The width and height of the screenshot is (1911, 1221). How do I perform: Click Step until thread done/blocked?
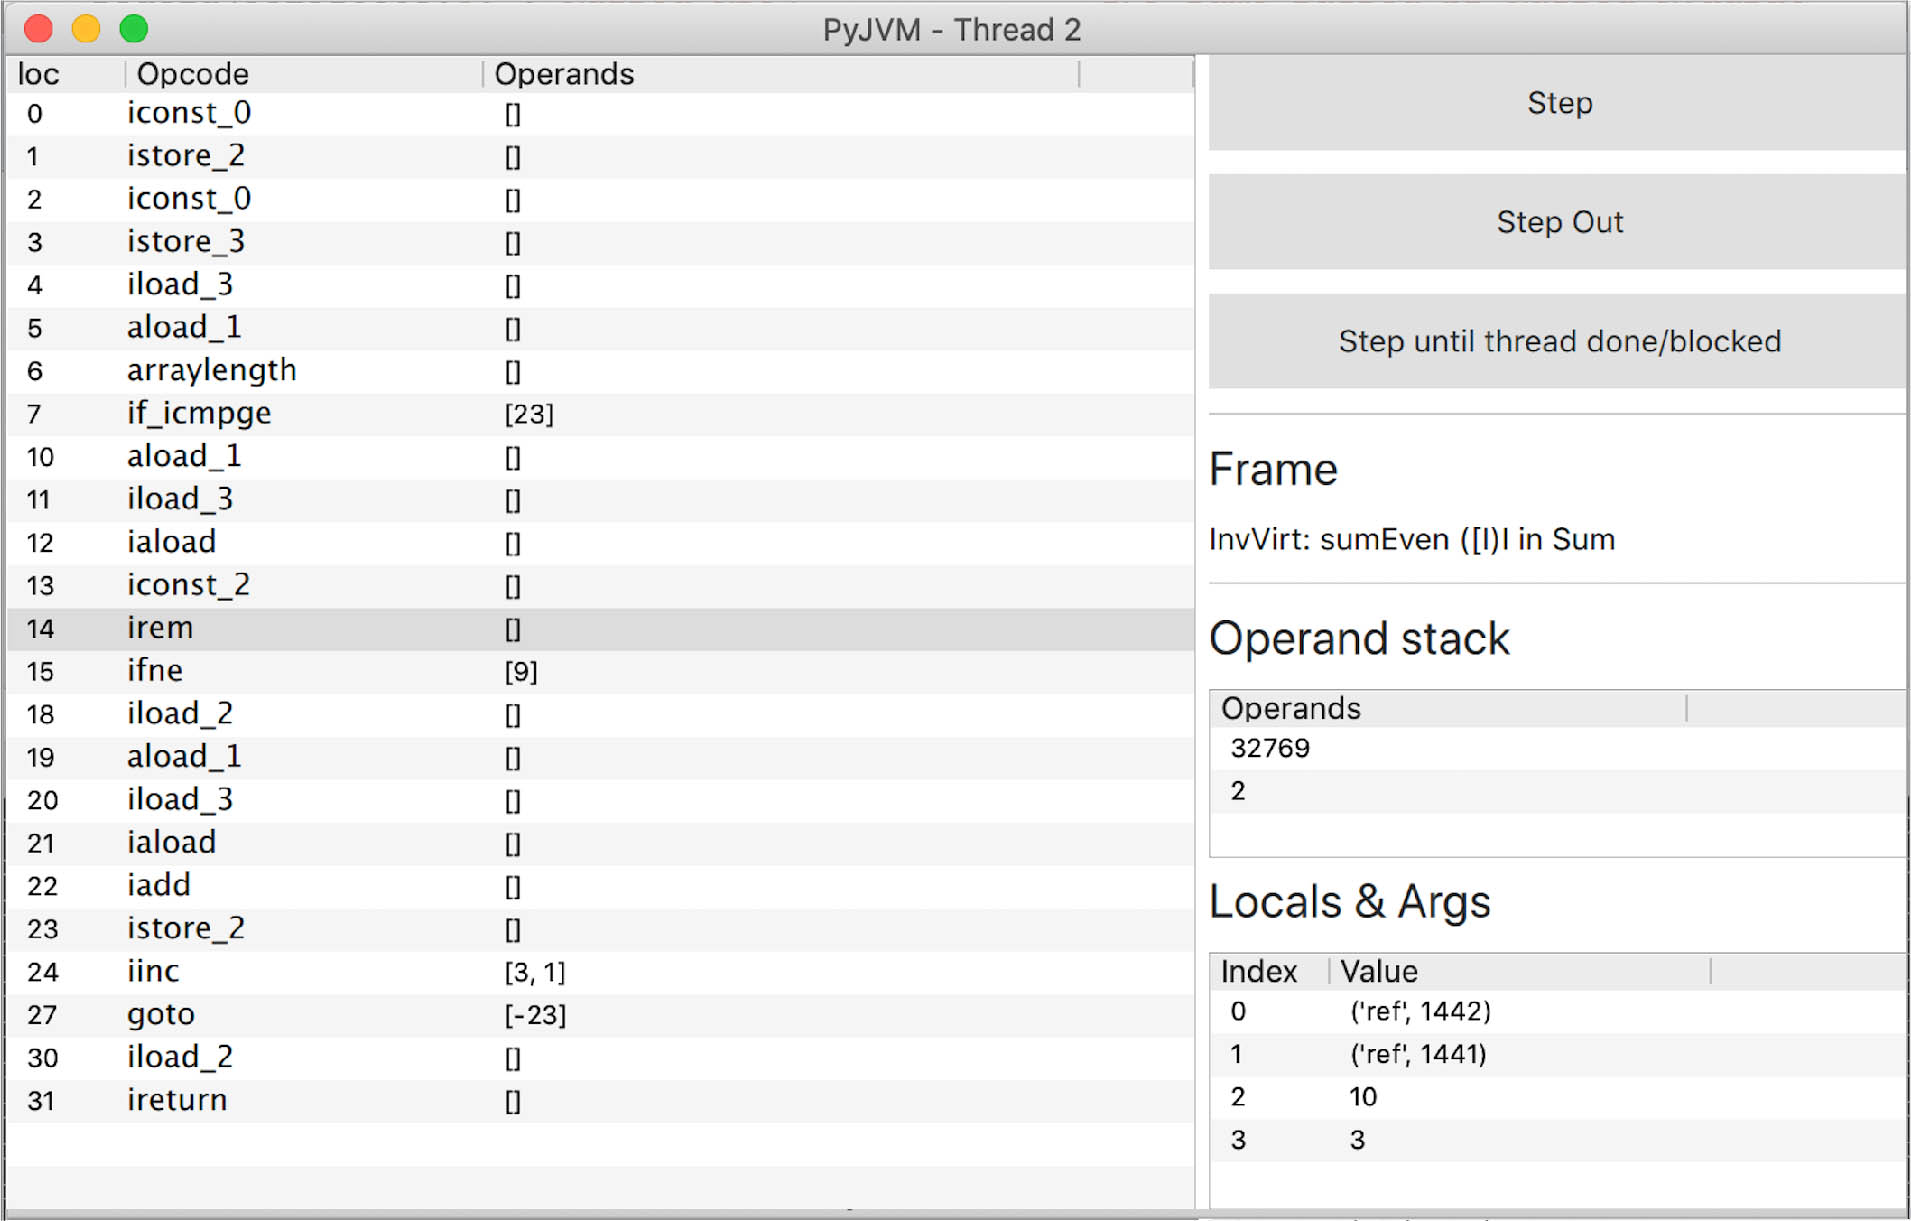[1558, 341]
